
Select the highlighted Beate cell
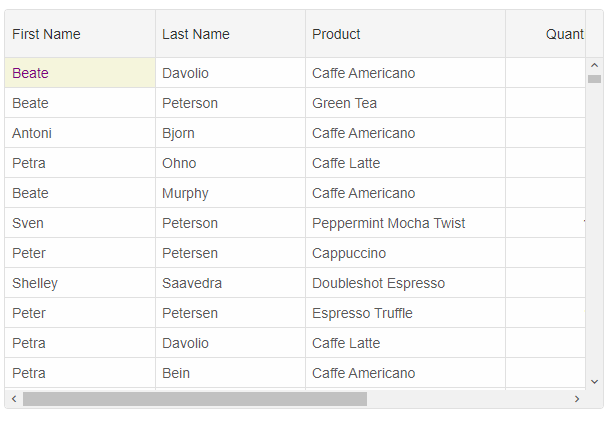pyautogui.click(x=80, y=73)
